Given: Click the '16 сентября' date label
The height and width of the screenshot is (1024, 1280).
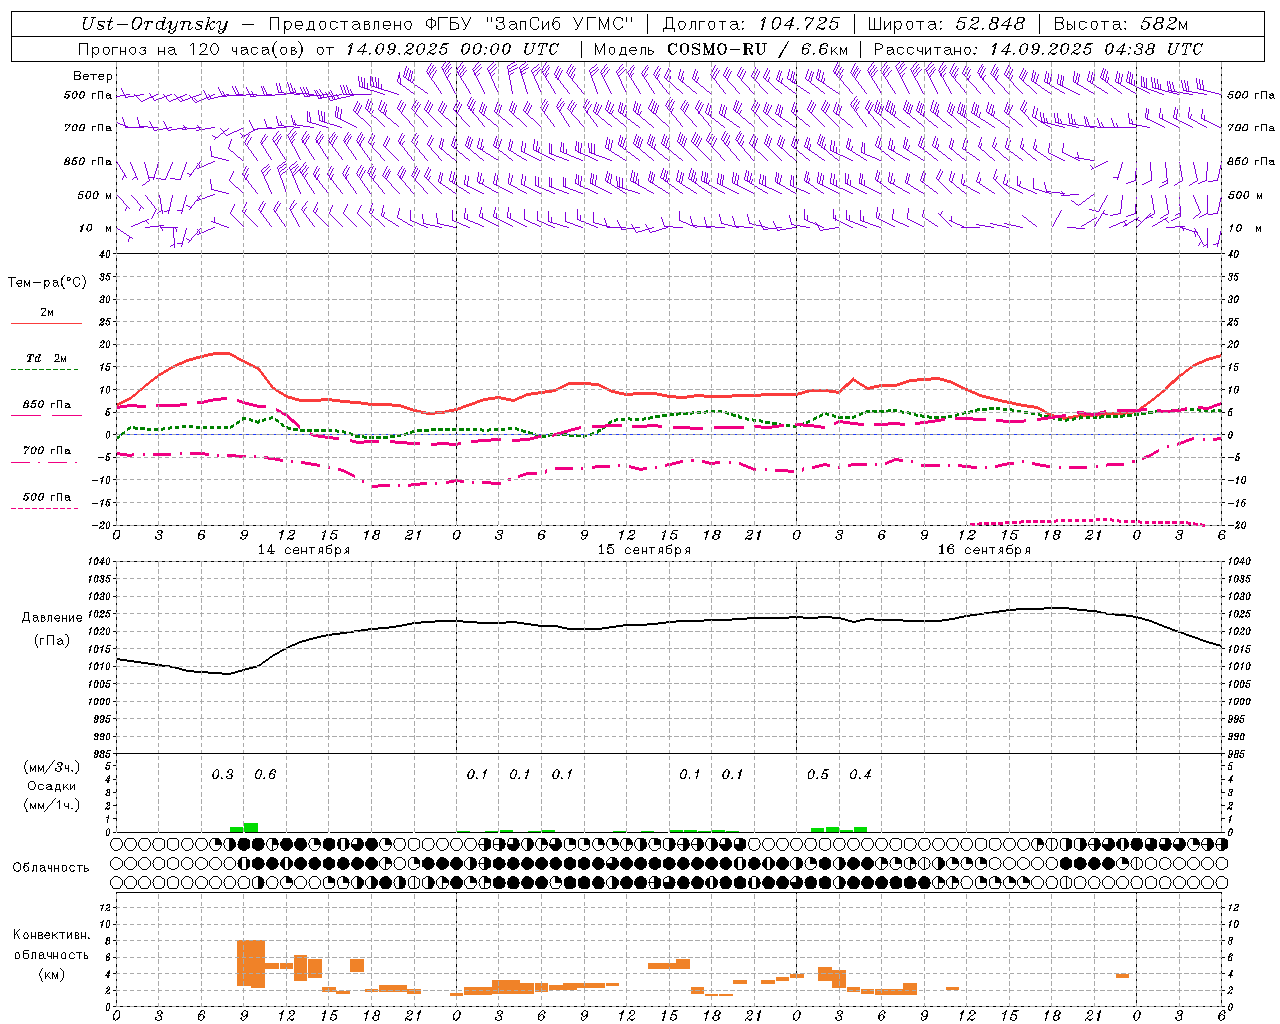Looking at the screenshot, I should tap(984, 550).
